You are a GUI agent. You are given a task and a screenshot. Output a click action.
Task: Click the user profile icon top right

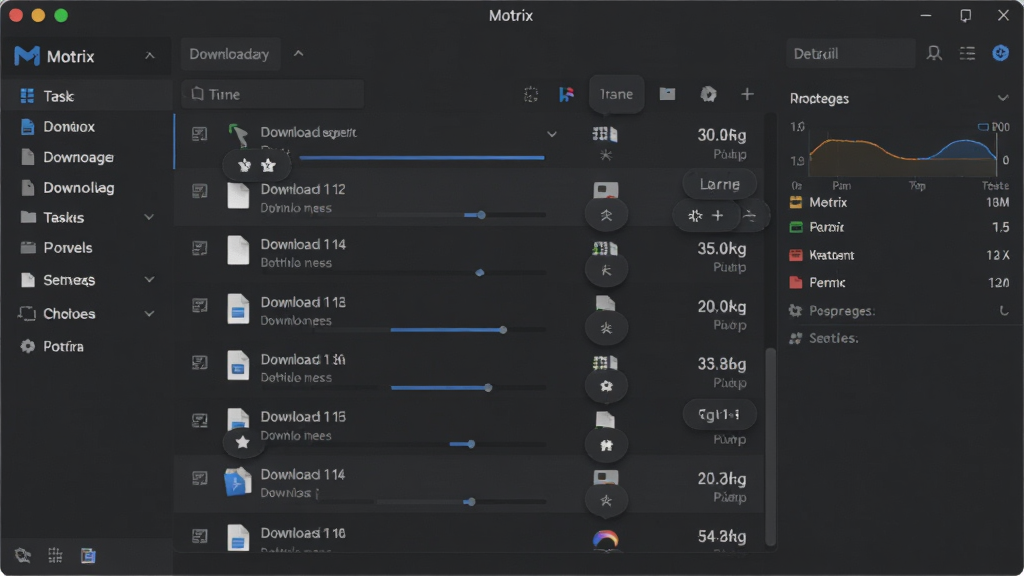click(934, 54)
